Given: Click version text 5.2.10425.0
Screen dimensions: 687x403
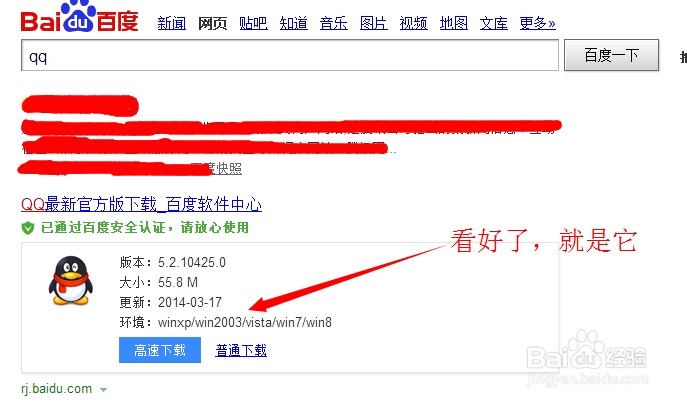Looking at the screenshot, I should [x=192, y=262].
